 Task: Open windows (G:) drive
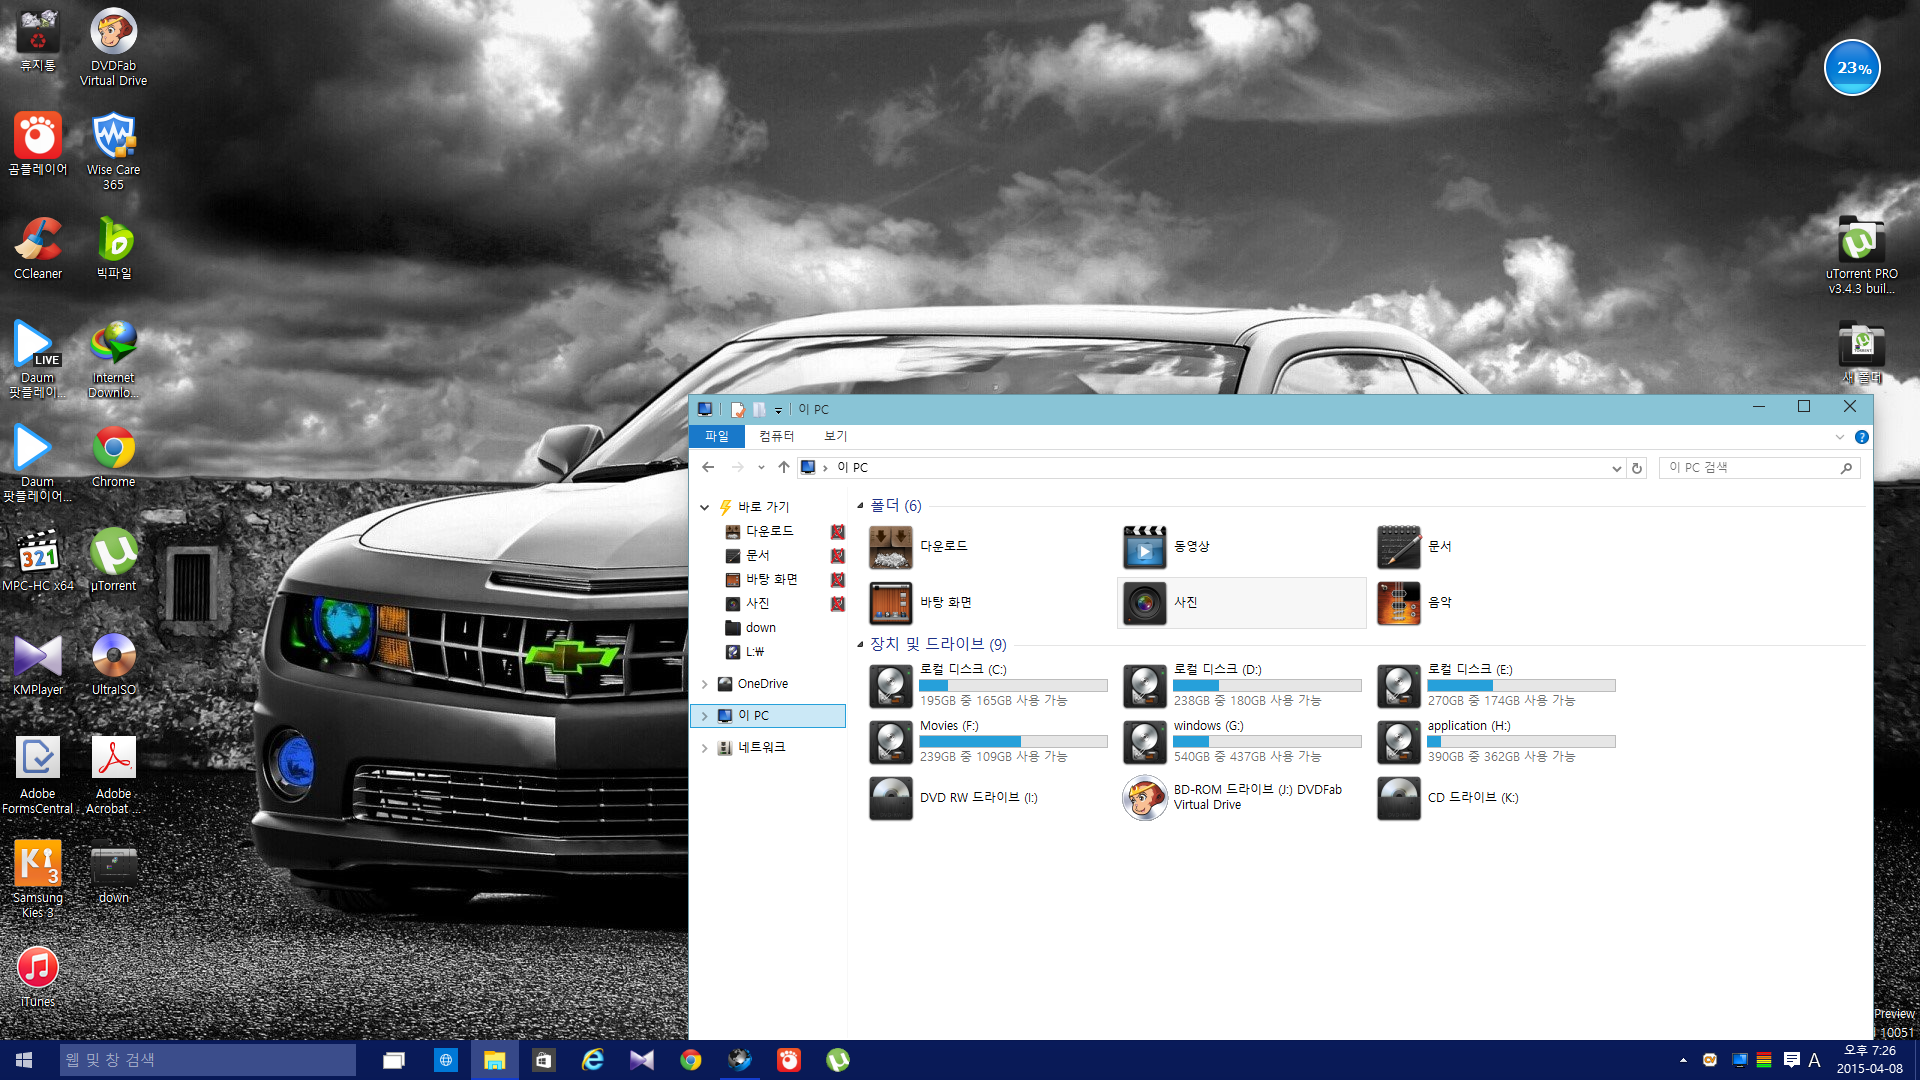pyautogui.click(x=1242, y=742)
